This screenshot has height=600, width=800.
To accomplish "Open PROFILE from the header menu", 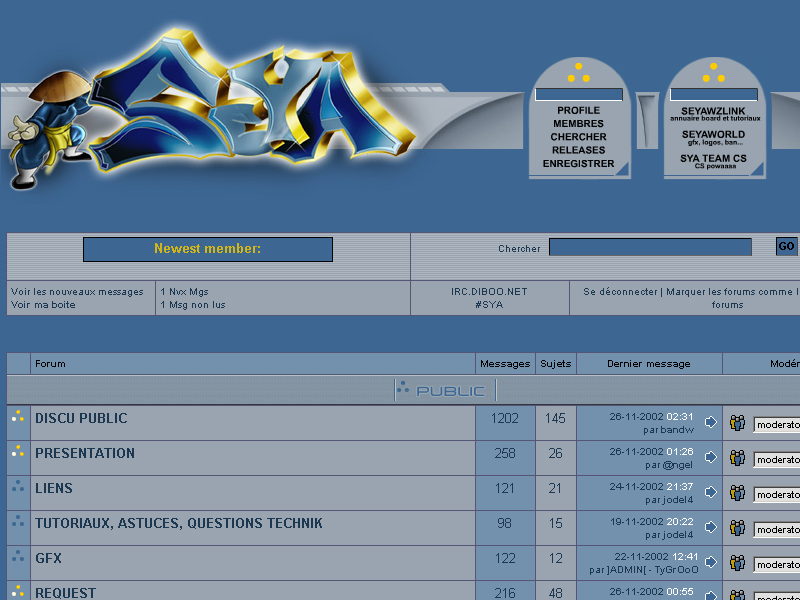I will tap(578, 110).
